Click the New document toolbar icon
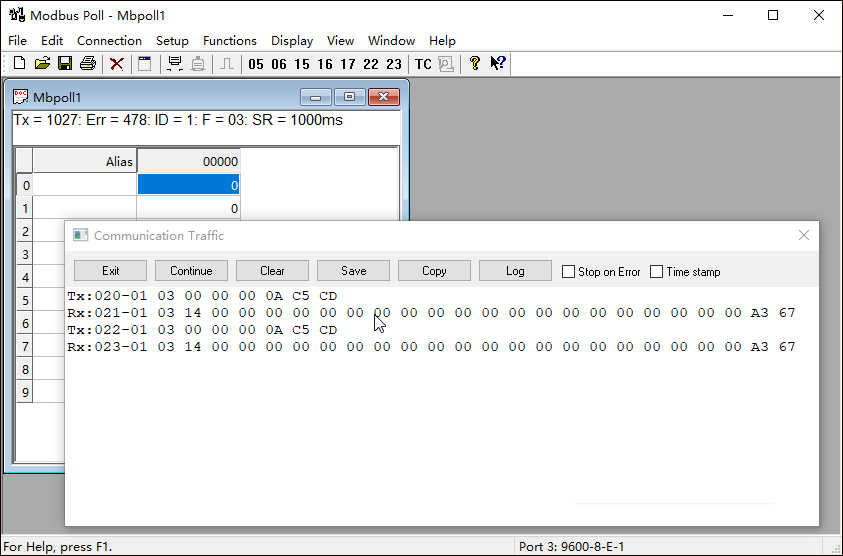 tap(19, 63)
